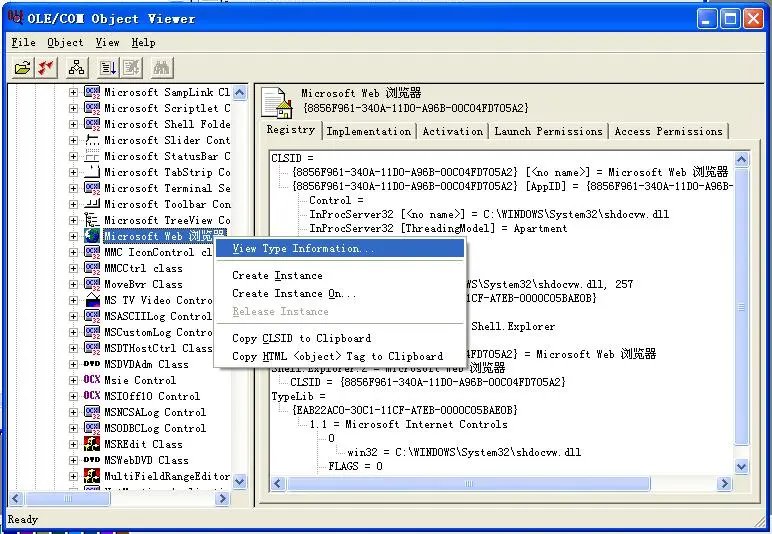Click registry pane horizontal scroll right arrow
The height and width of the screenshot is (534, 772).
[x=724, y=483]
